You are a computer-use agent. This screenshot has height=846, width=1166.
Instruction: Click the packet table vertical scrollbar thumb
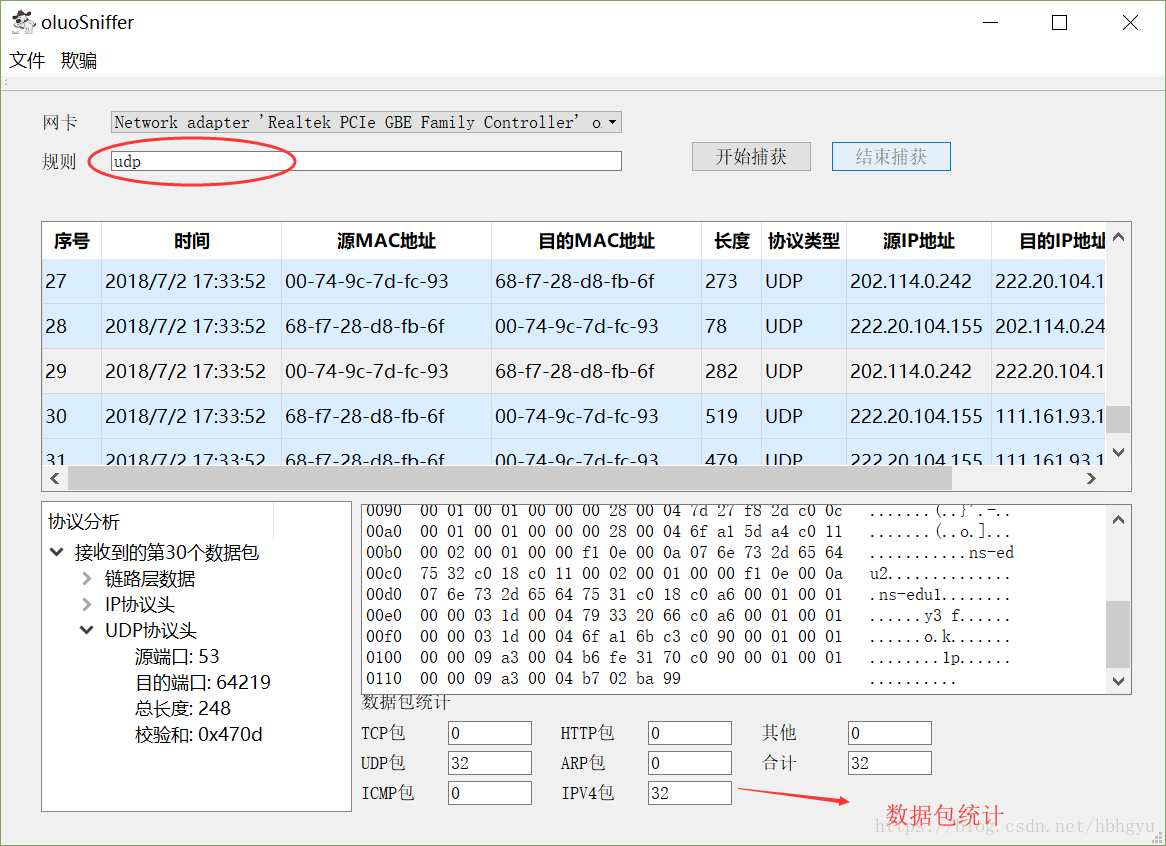(x=1118, y=419)
